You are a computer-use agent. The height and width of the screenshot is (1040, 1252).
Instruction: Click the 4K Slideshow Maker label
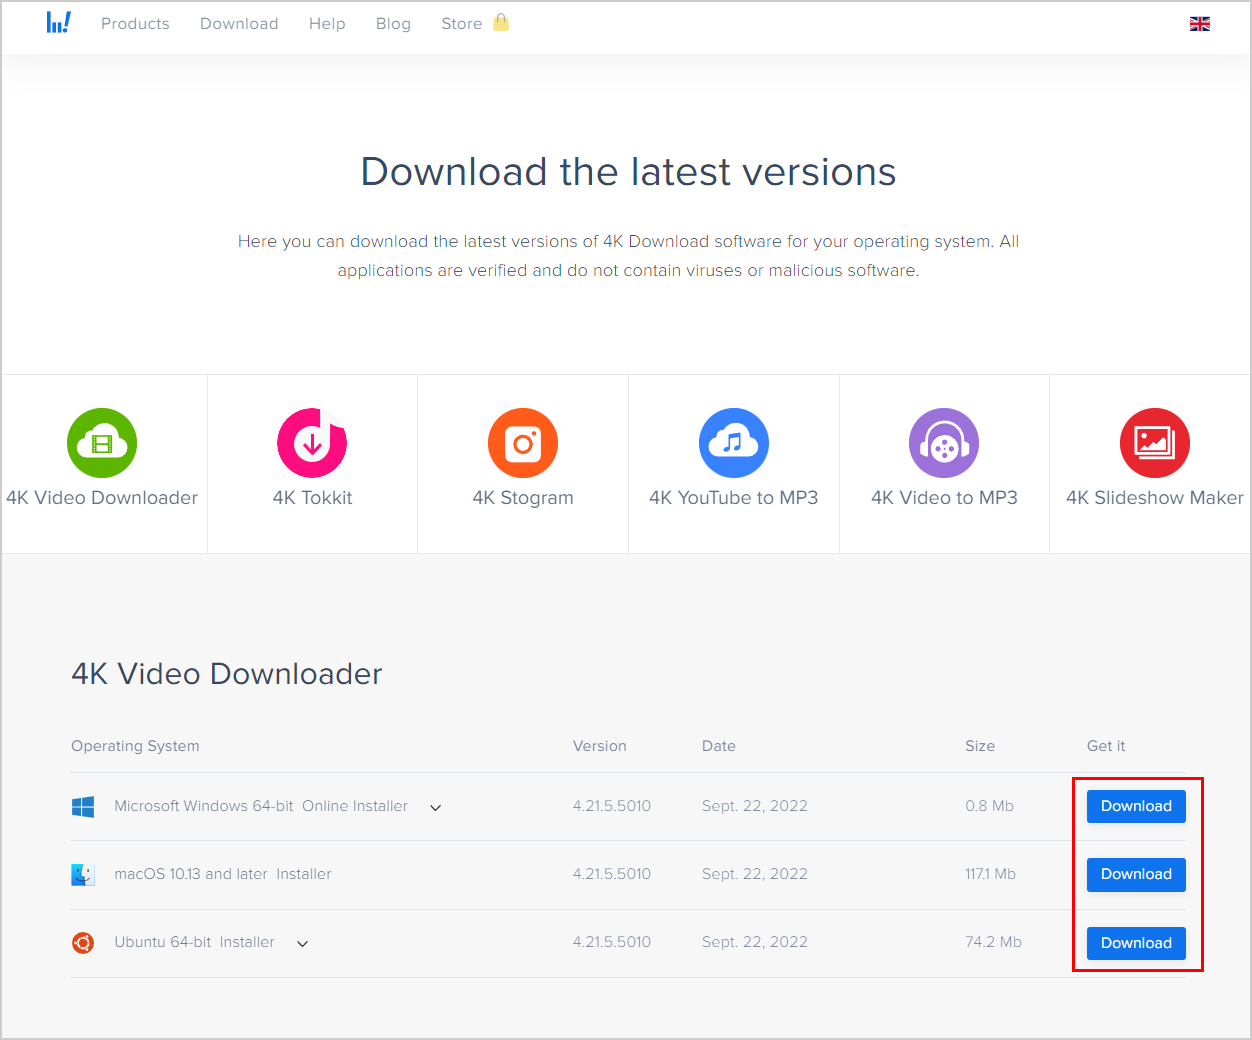click(x=1155, y=498)
